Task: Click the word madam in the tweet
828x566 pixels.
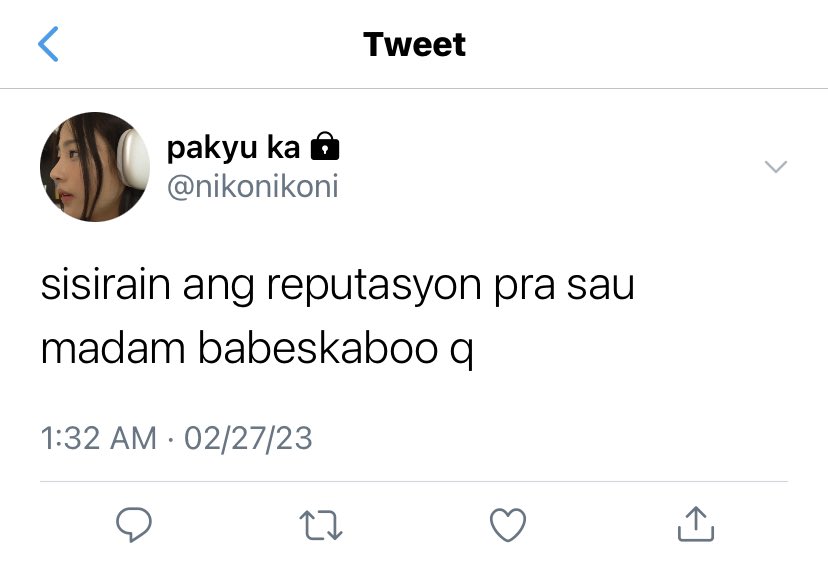Action: (x=113, y=348)
